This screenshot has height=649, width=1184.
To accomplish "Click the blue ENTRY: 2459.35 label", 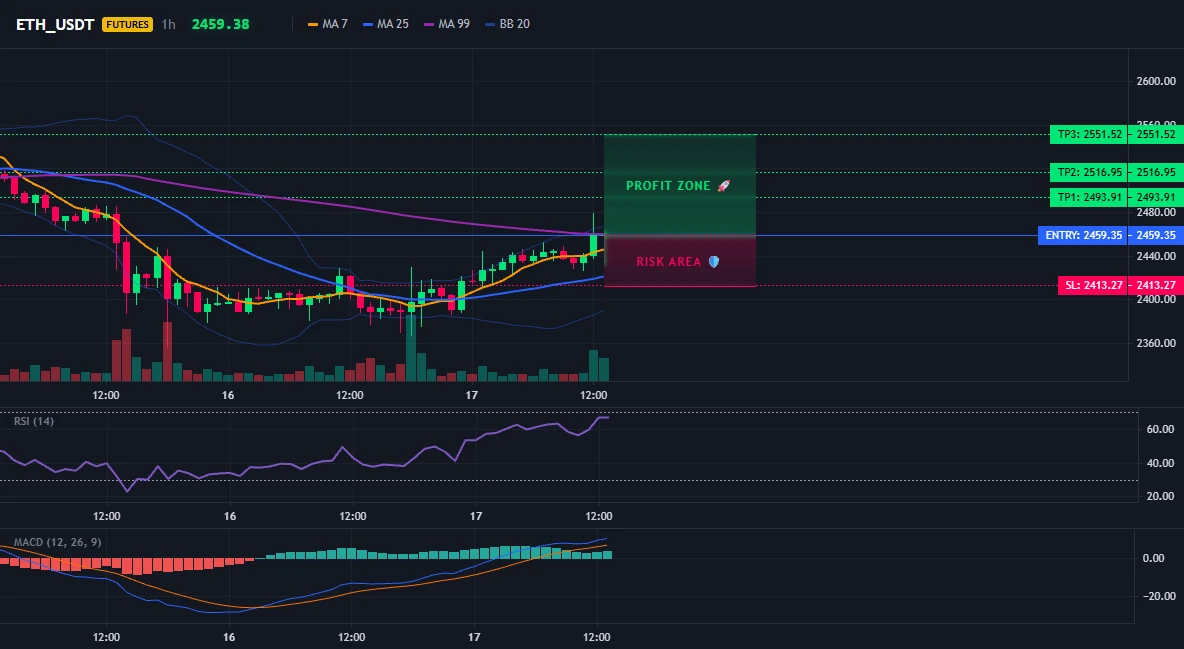I will click(x=1083, y=235).
